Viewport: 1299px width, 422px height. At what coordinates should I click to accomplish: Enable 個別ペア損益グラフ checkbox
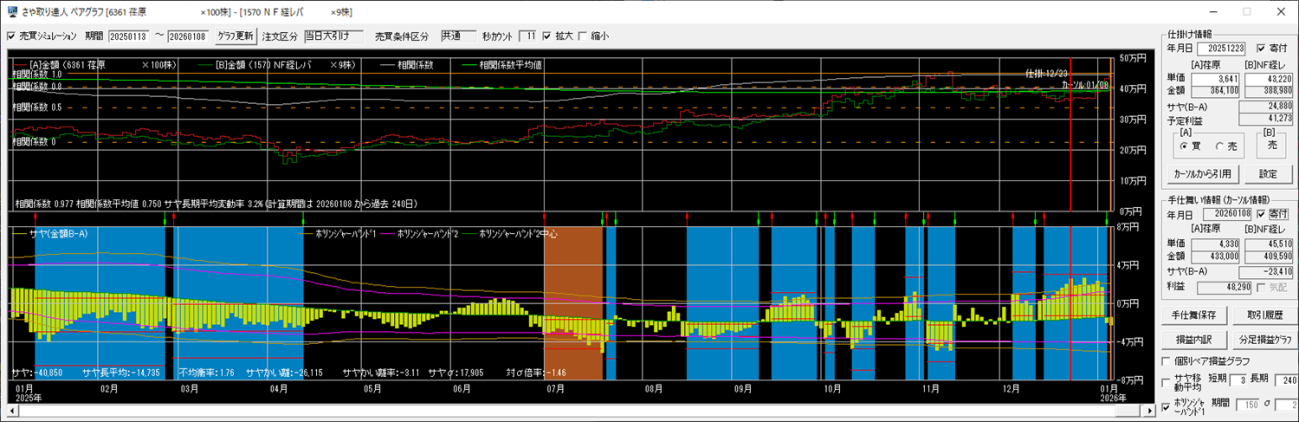click(1166, 360)
